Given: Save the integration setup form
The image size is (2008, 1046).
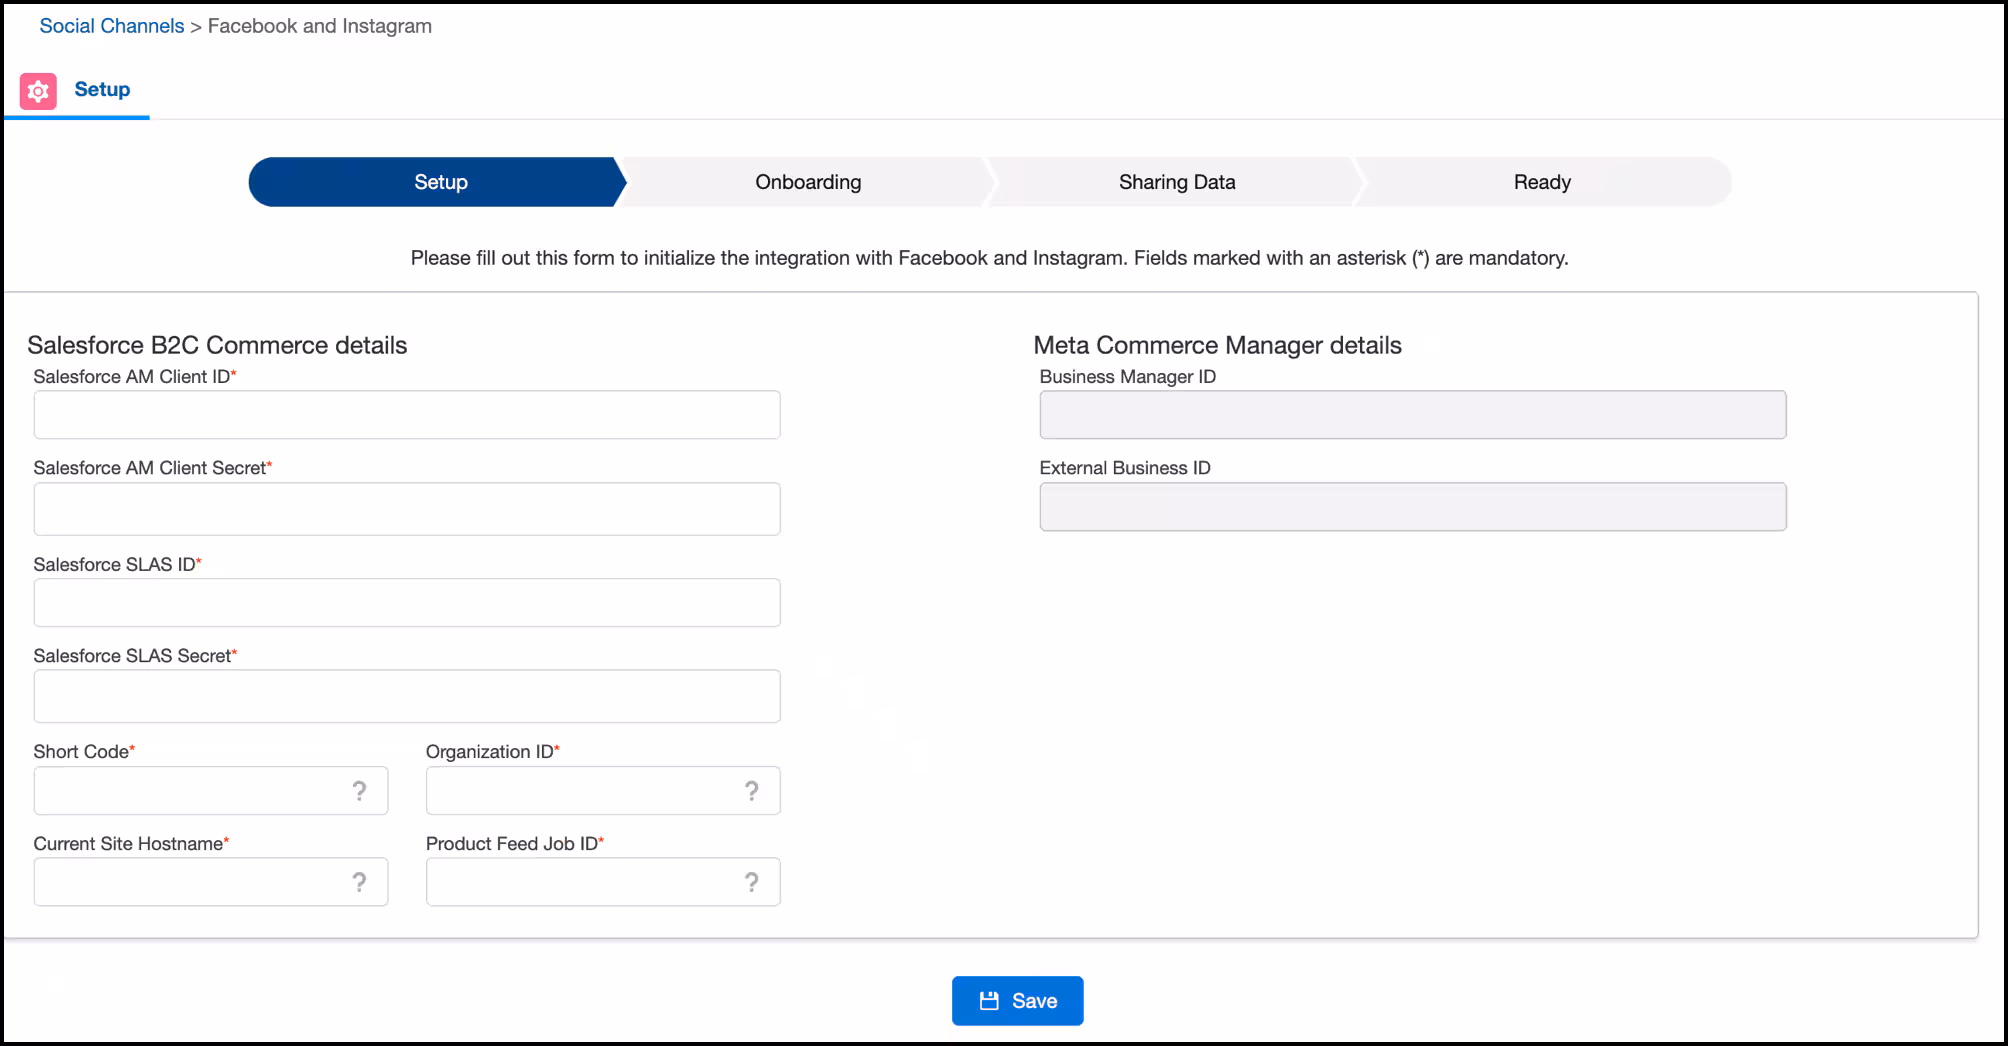Looking at the screenshot, I should pos(1017,1001).
